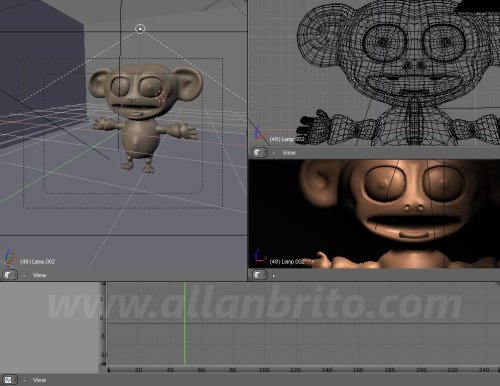This screenshot has width=500, height=386.
Task: Open editor type selector in left 3D viewport
Action: pyautogui.click(x=10, y=275)
